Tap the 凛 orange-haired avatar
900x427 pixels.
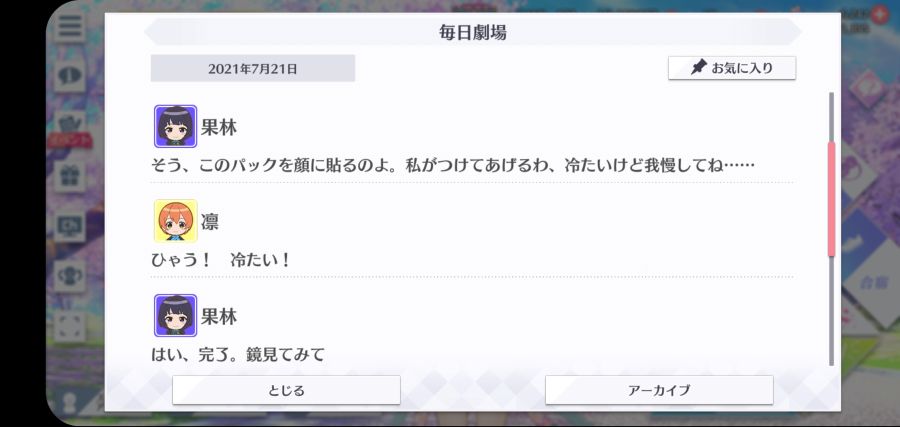pos(176,221)
